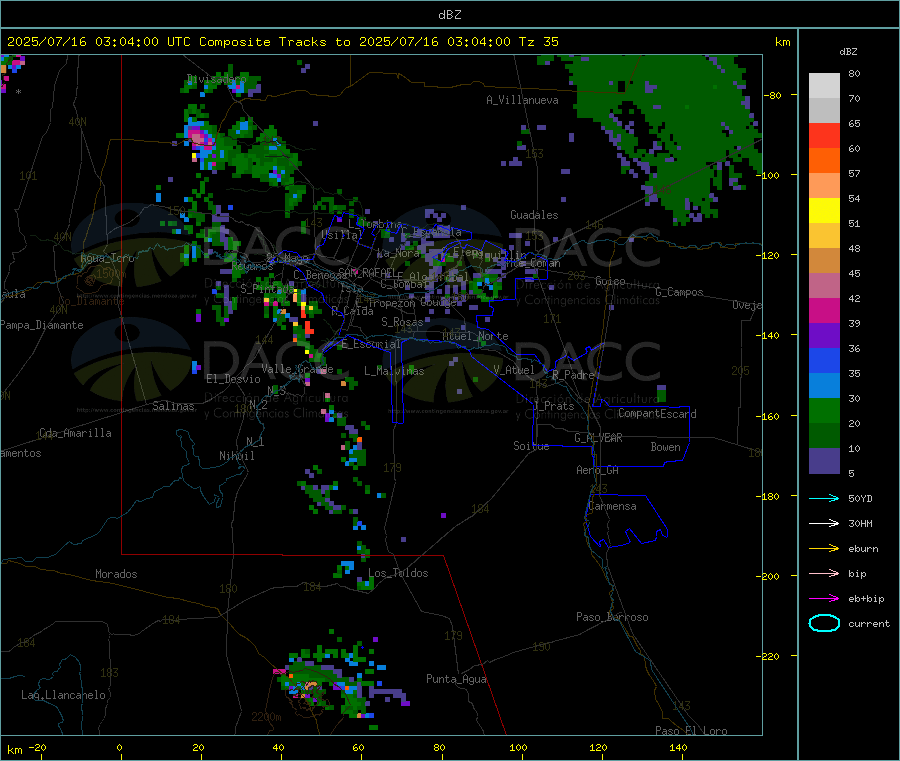Select the V_Atuel map label
This screenshot has width=900, height=761.
point(513,370)
